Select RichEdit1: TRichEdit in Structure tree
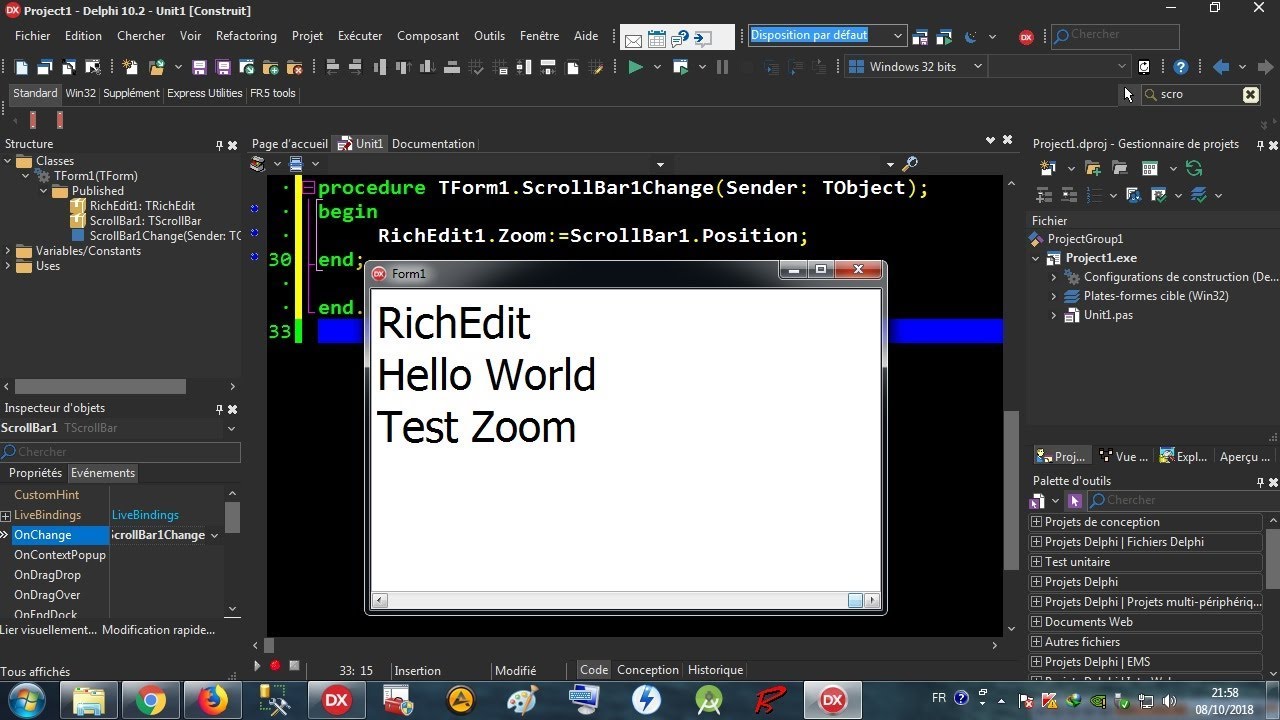Image resolution: width=1280 pixels, height=720 pixels. (x=142, y=206)
